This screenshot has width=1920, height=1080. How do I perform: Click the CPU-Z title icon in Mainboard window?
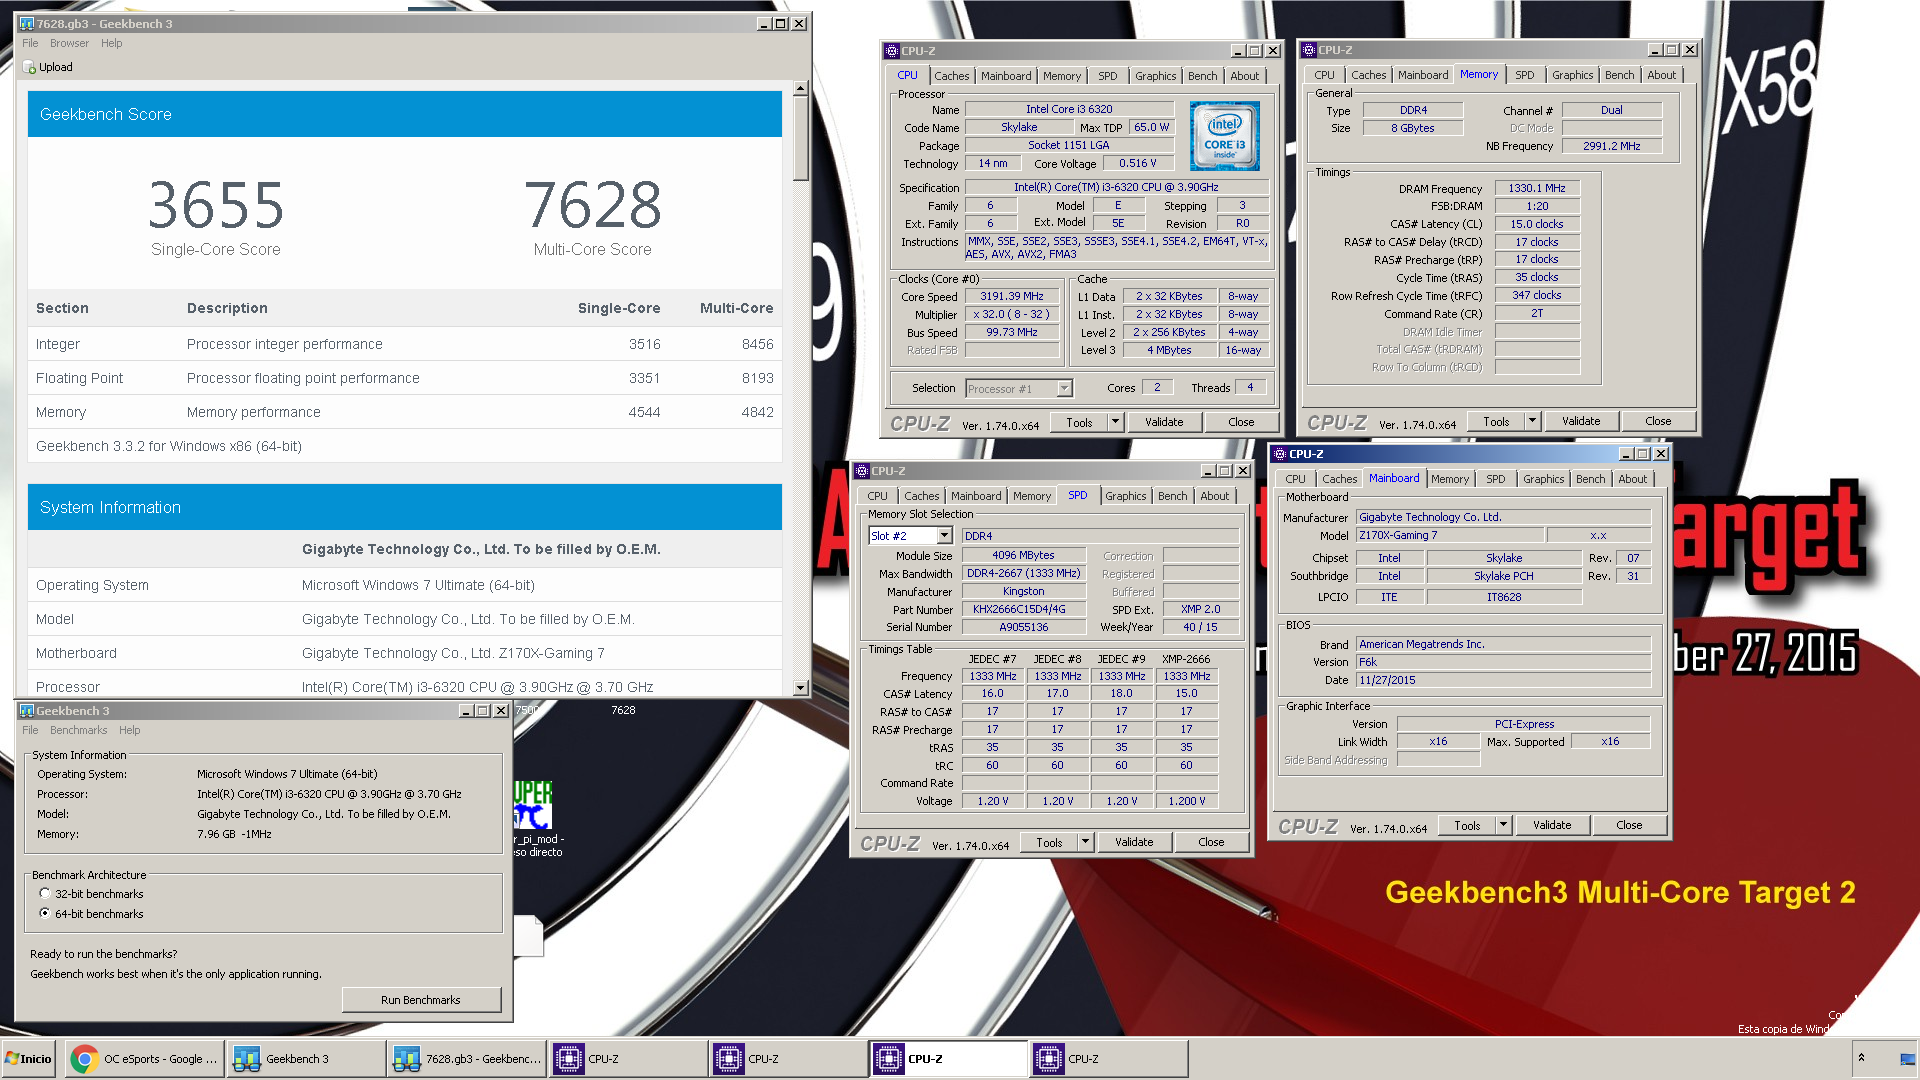pyautogui.click(x=1280, y=454)
